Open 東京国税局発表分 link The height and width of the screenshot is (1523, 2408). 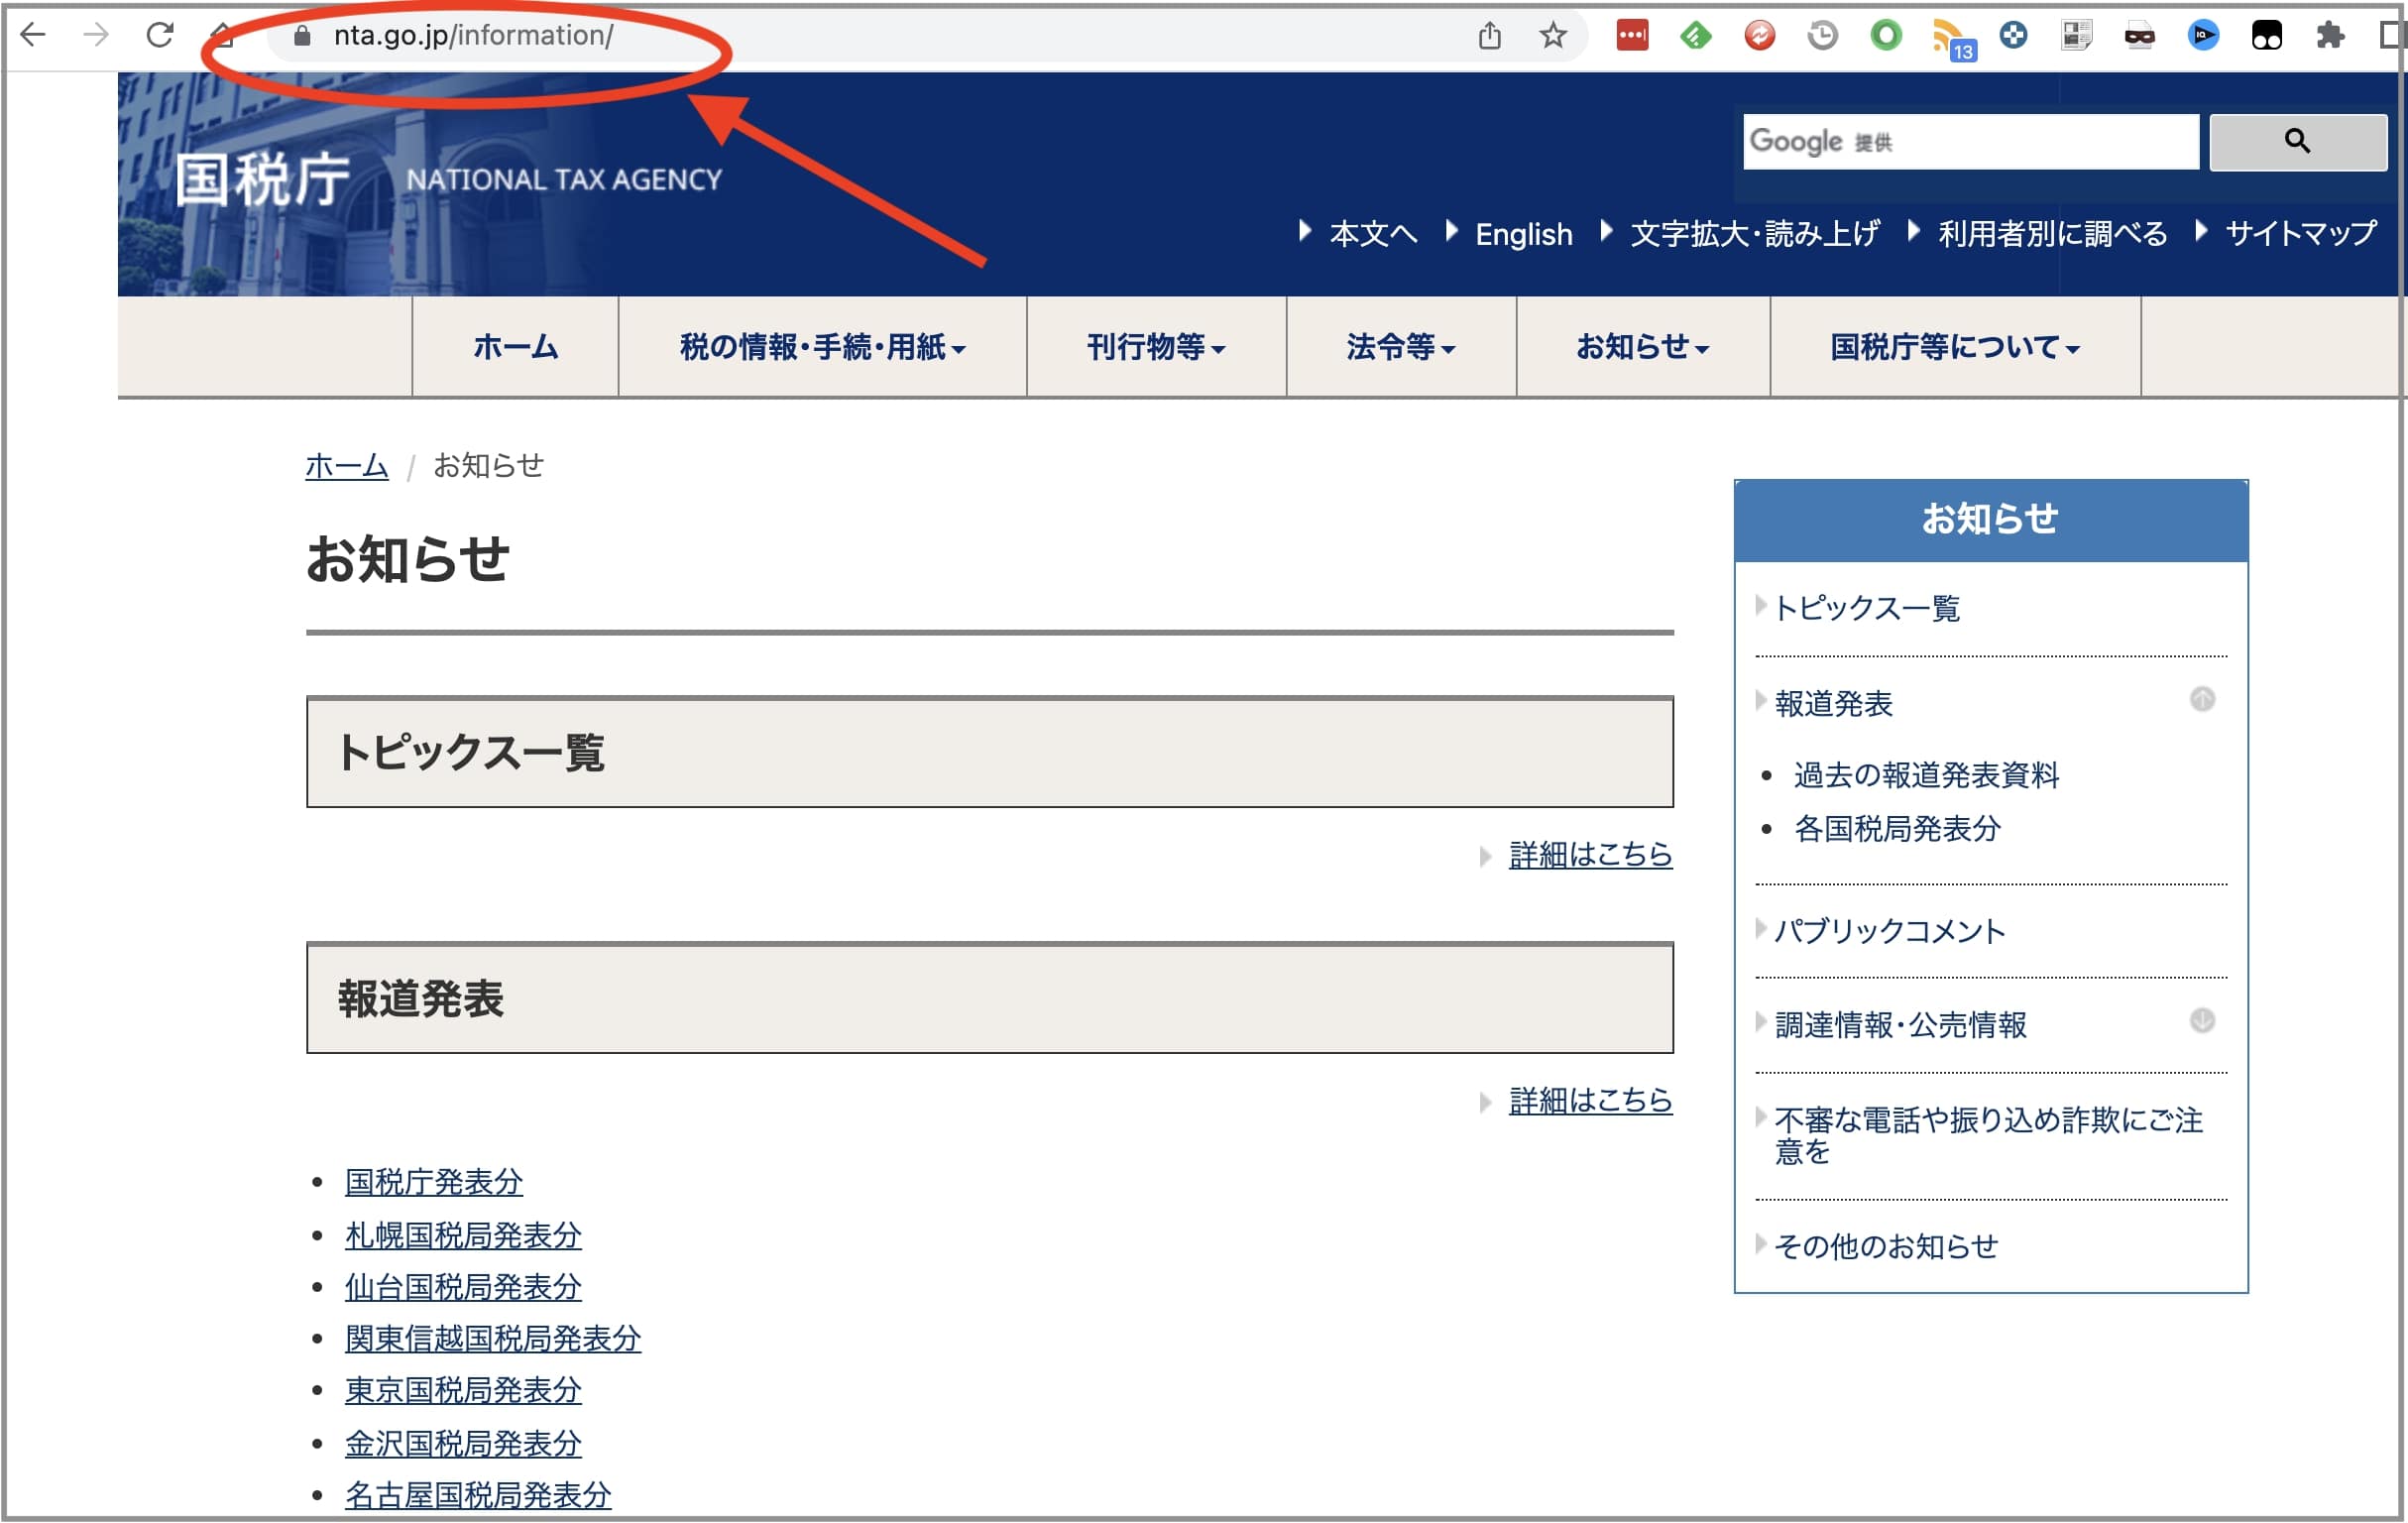click(x=463, y=1390)
